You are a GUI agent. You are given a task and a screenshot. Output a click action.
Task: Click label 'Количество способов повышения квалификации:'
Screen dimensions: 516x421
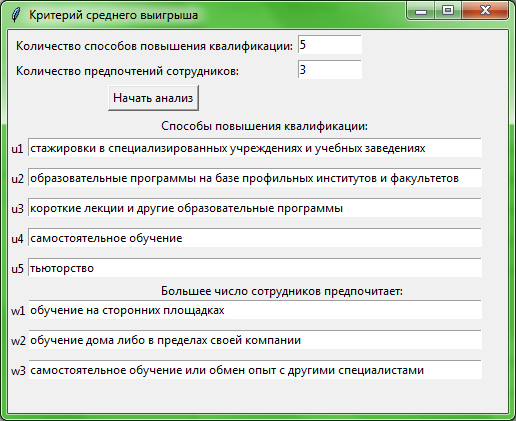click(x=154, y=46)
